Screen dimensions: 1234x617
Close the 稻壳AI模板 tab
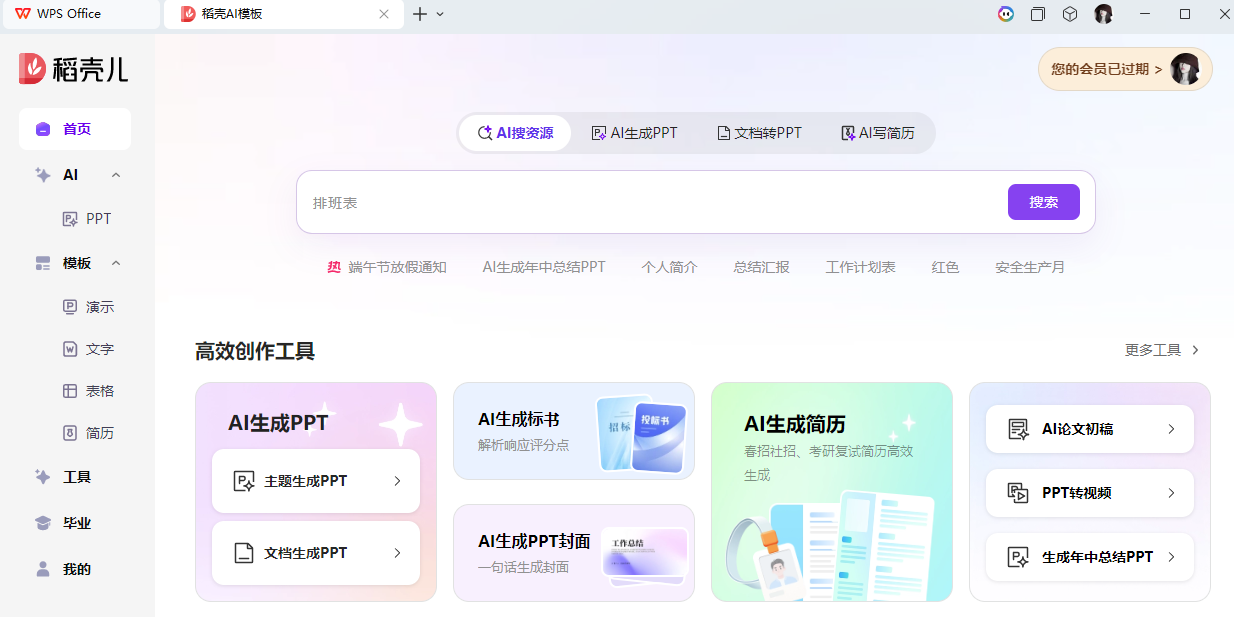(385, 14)
